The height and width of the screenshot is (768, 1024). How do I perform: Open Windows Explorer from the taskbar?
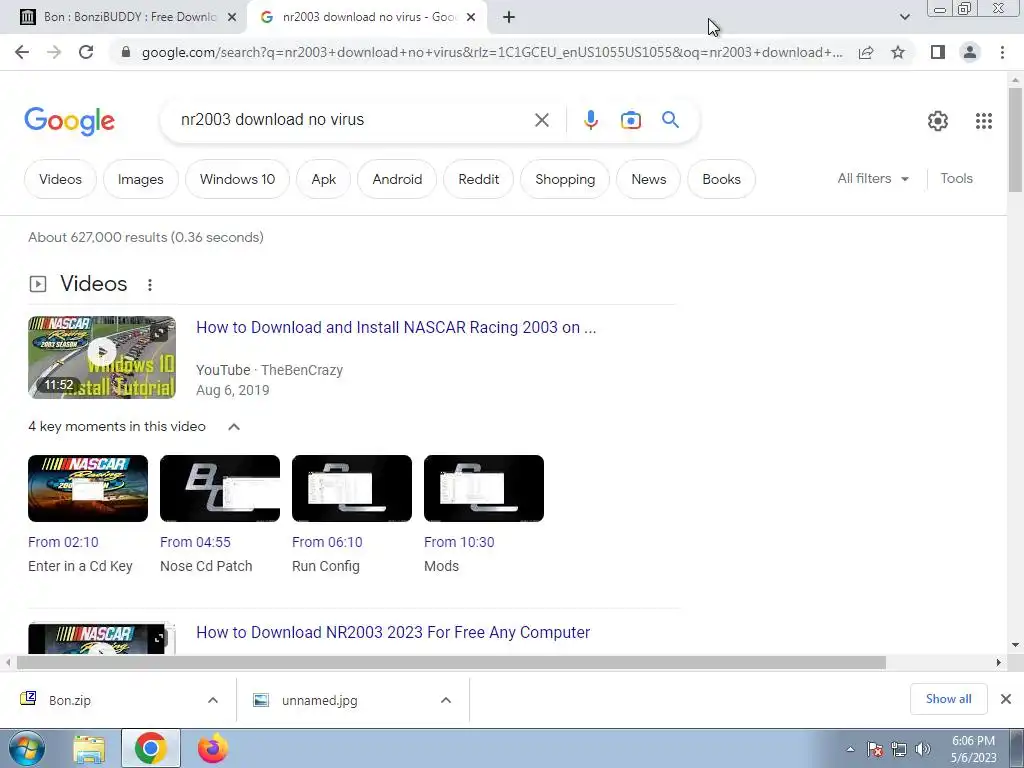point(89,748)
